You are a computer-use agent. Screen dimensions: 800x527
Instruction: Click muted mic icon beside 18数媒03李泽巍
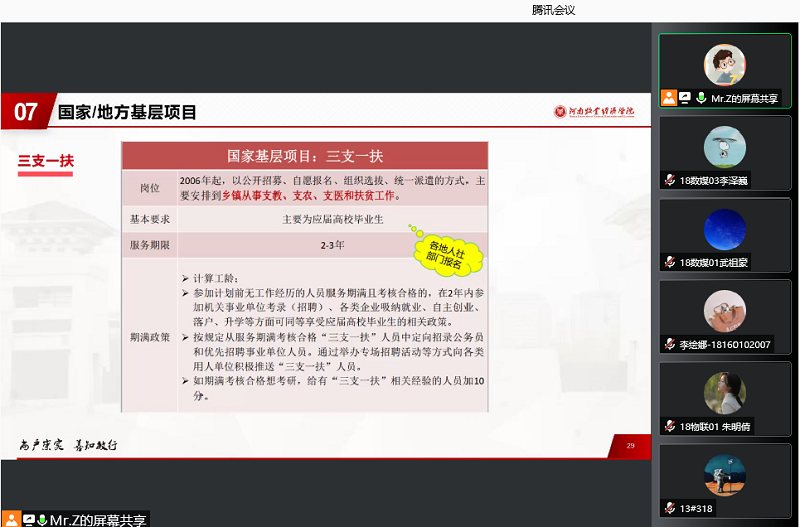[669, 180]
